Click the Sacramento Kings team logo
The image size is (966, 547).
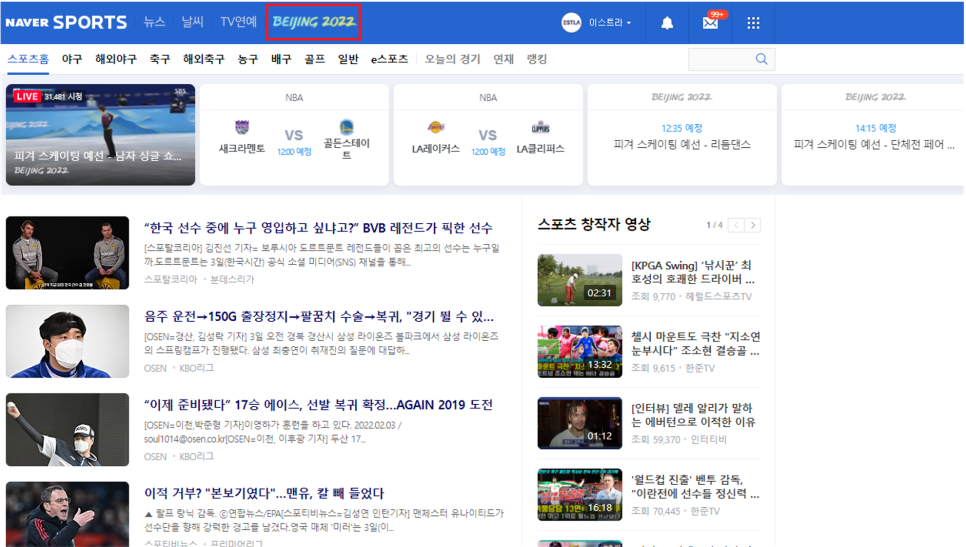coord(242,127)
